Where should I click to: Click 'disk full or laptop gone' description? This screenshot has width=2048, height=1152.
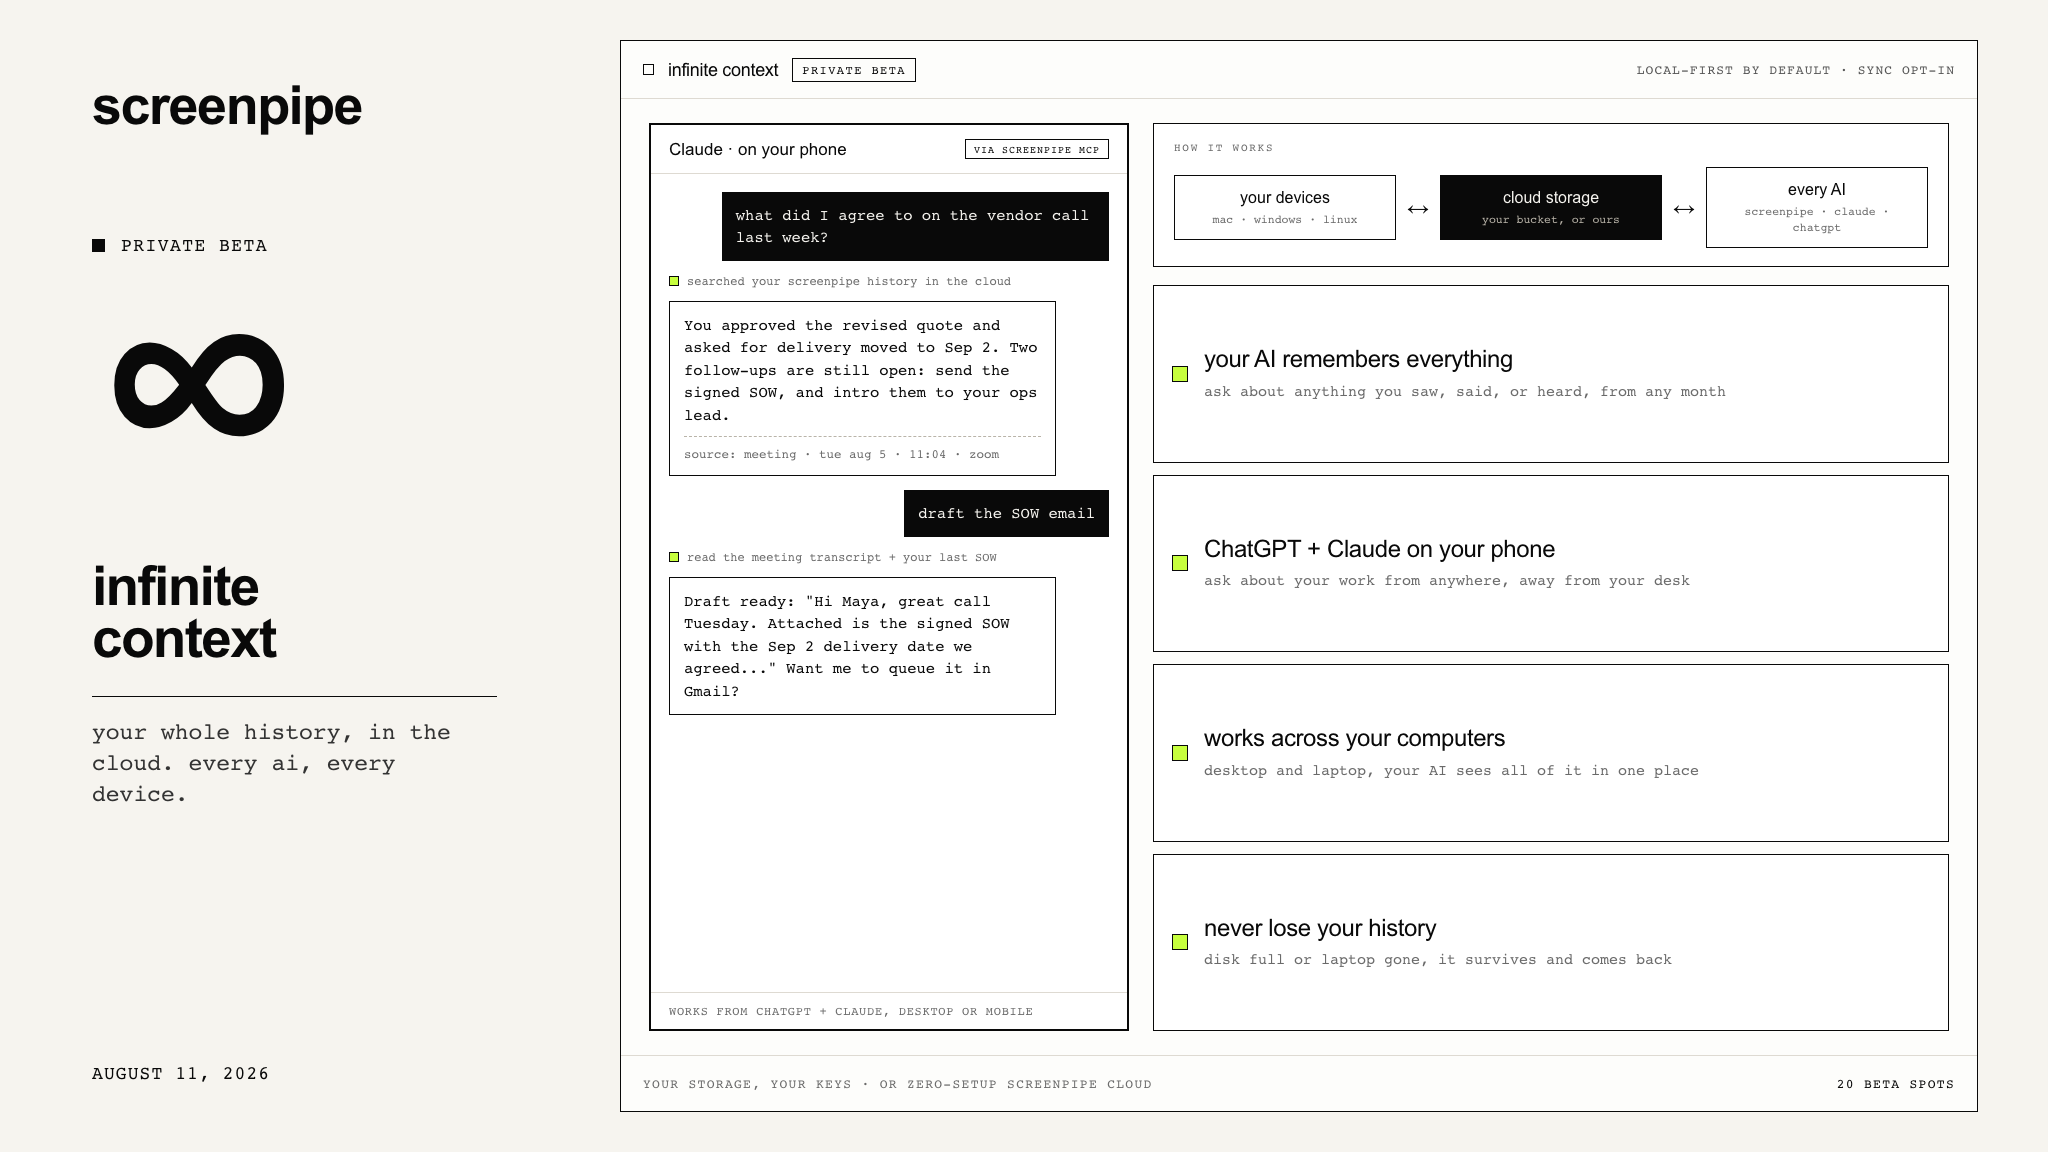(1438, 960)
